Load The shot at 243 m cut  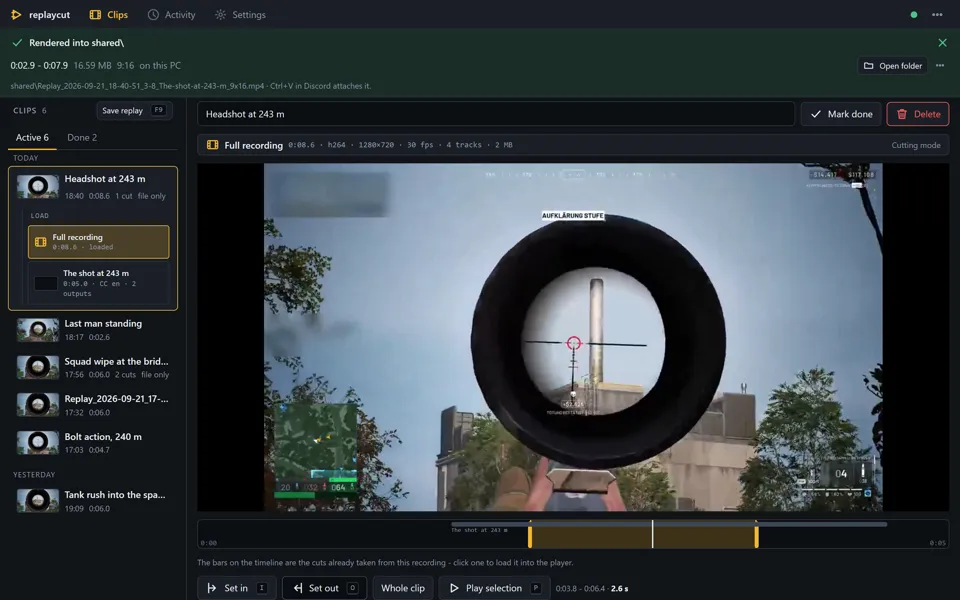(99, 283)
